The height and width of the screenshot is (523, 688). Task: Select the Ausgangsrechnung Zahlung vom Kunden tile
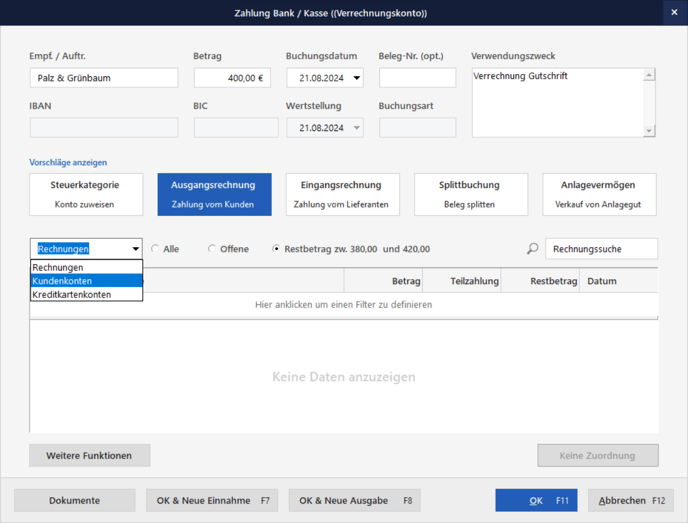214,194
